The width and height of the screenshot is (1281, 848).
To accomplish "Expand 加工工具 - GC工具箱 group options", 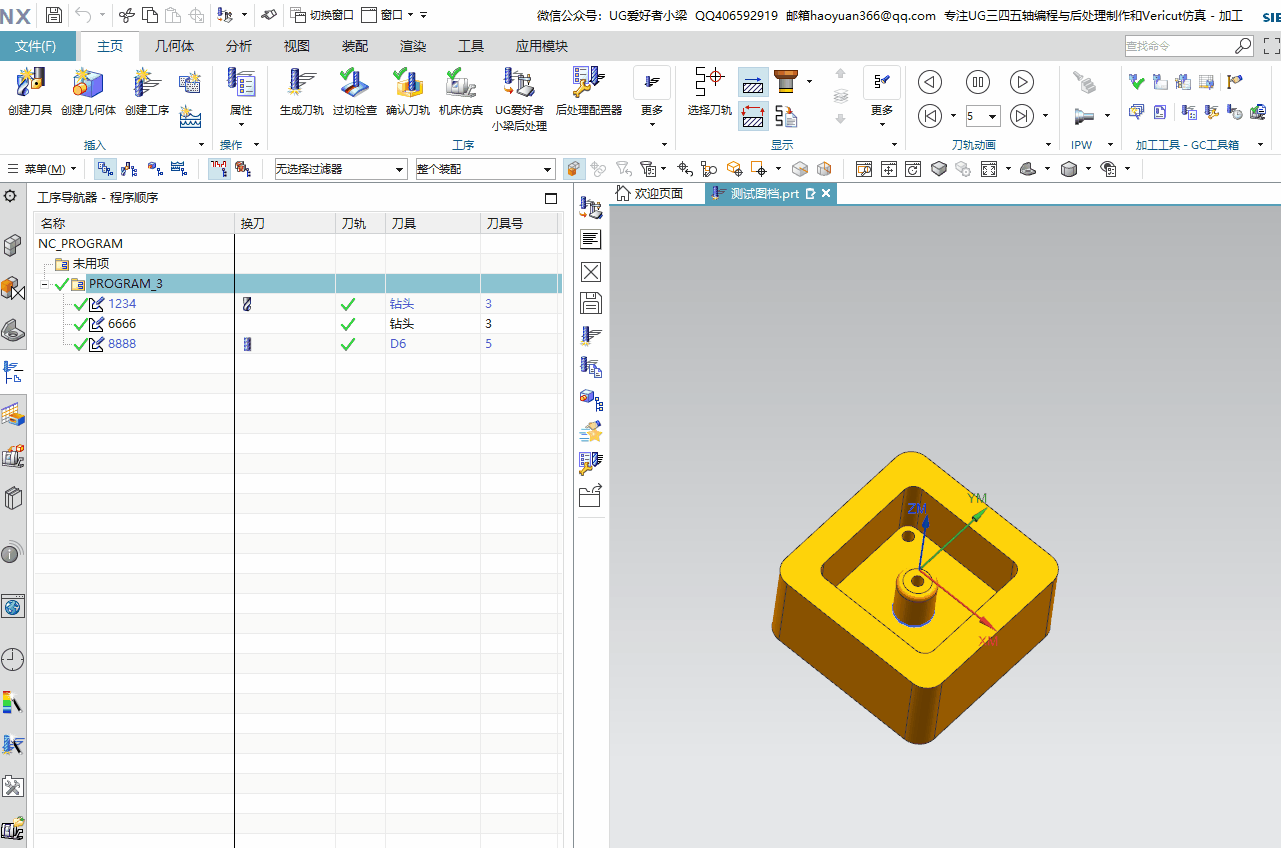I will click(1260, 145).
